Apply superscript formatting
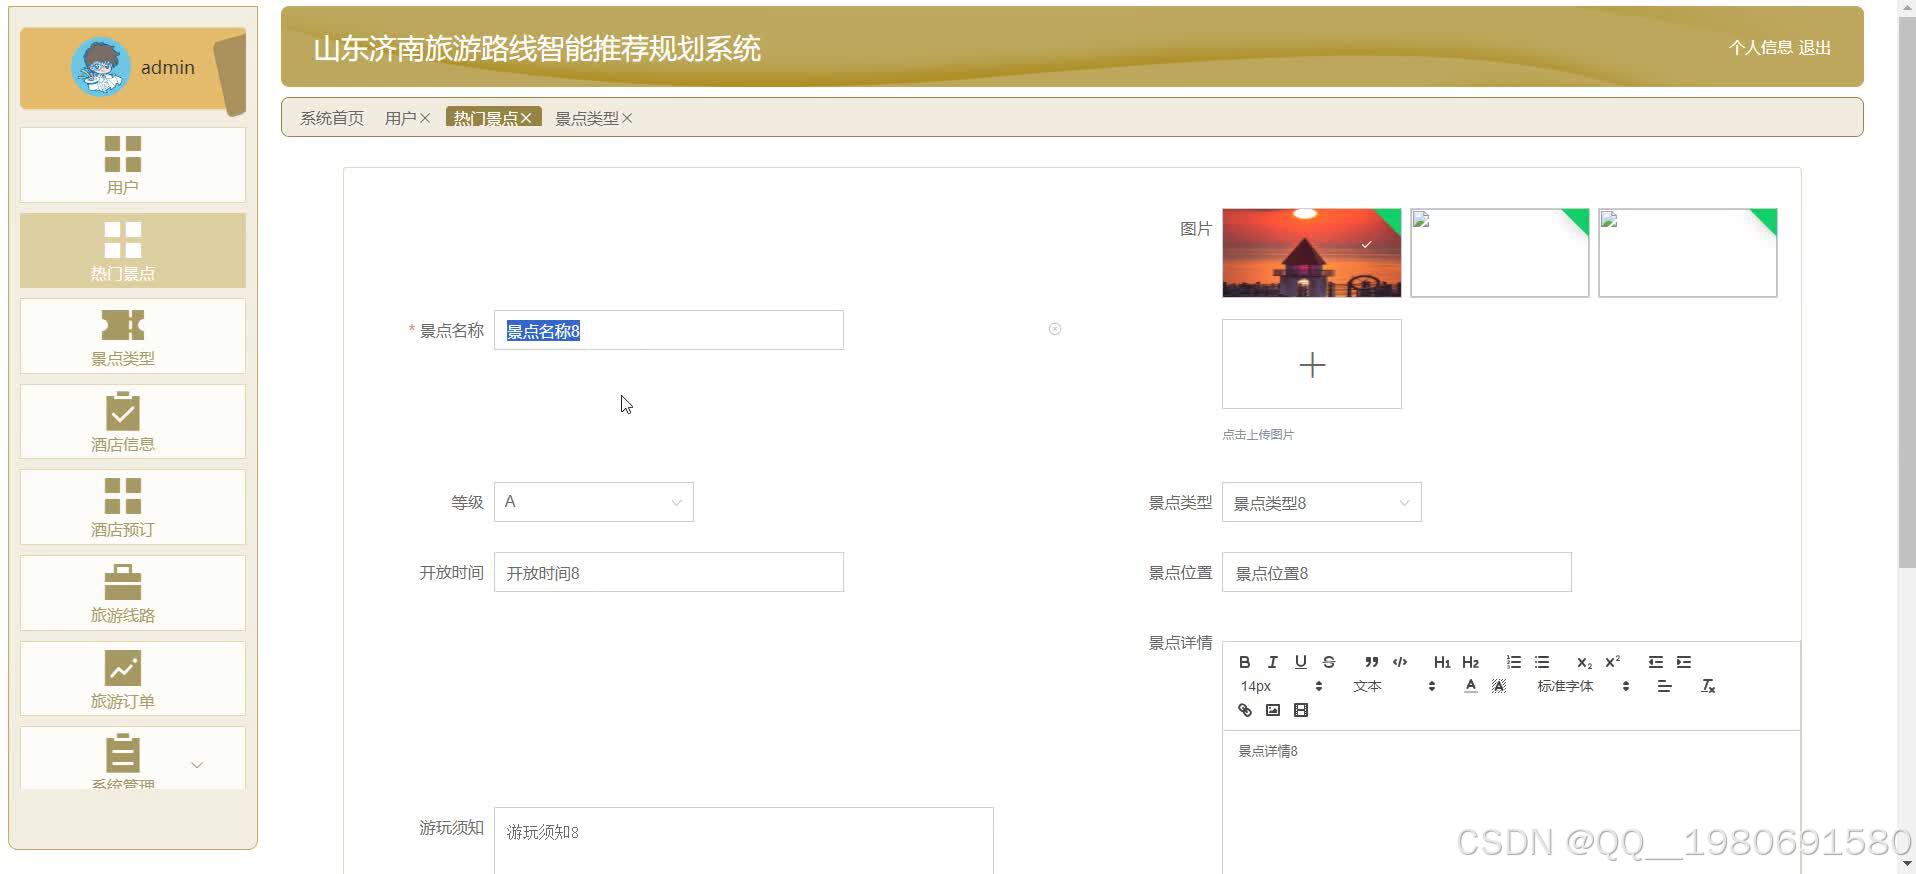The height and width of the screenshot is (874, 1916). (1612, 662)
